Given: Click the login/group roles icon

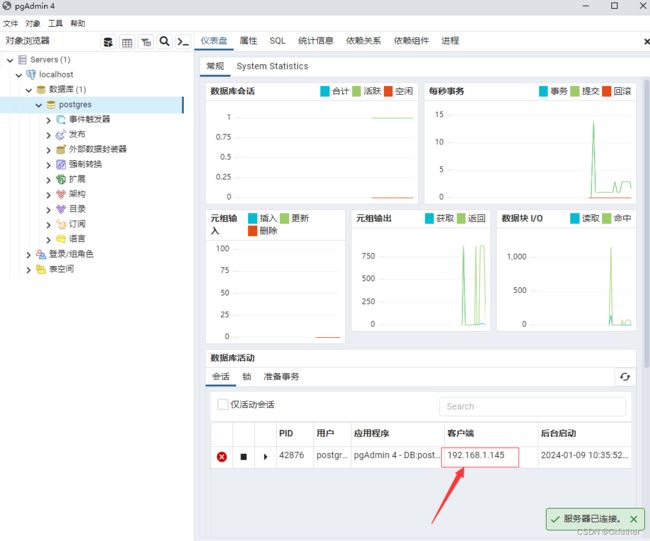Looking at the screenshot, I should tap(41, 254).
